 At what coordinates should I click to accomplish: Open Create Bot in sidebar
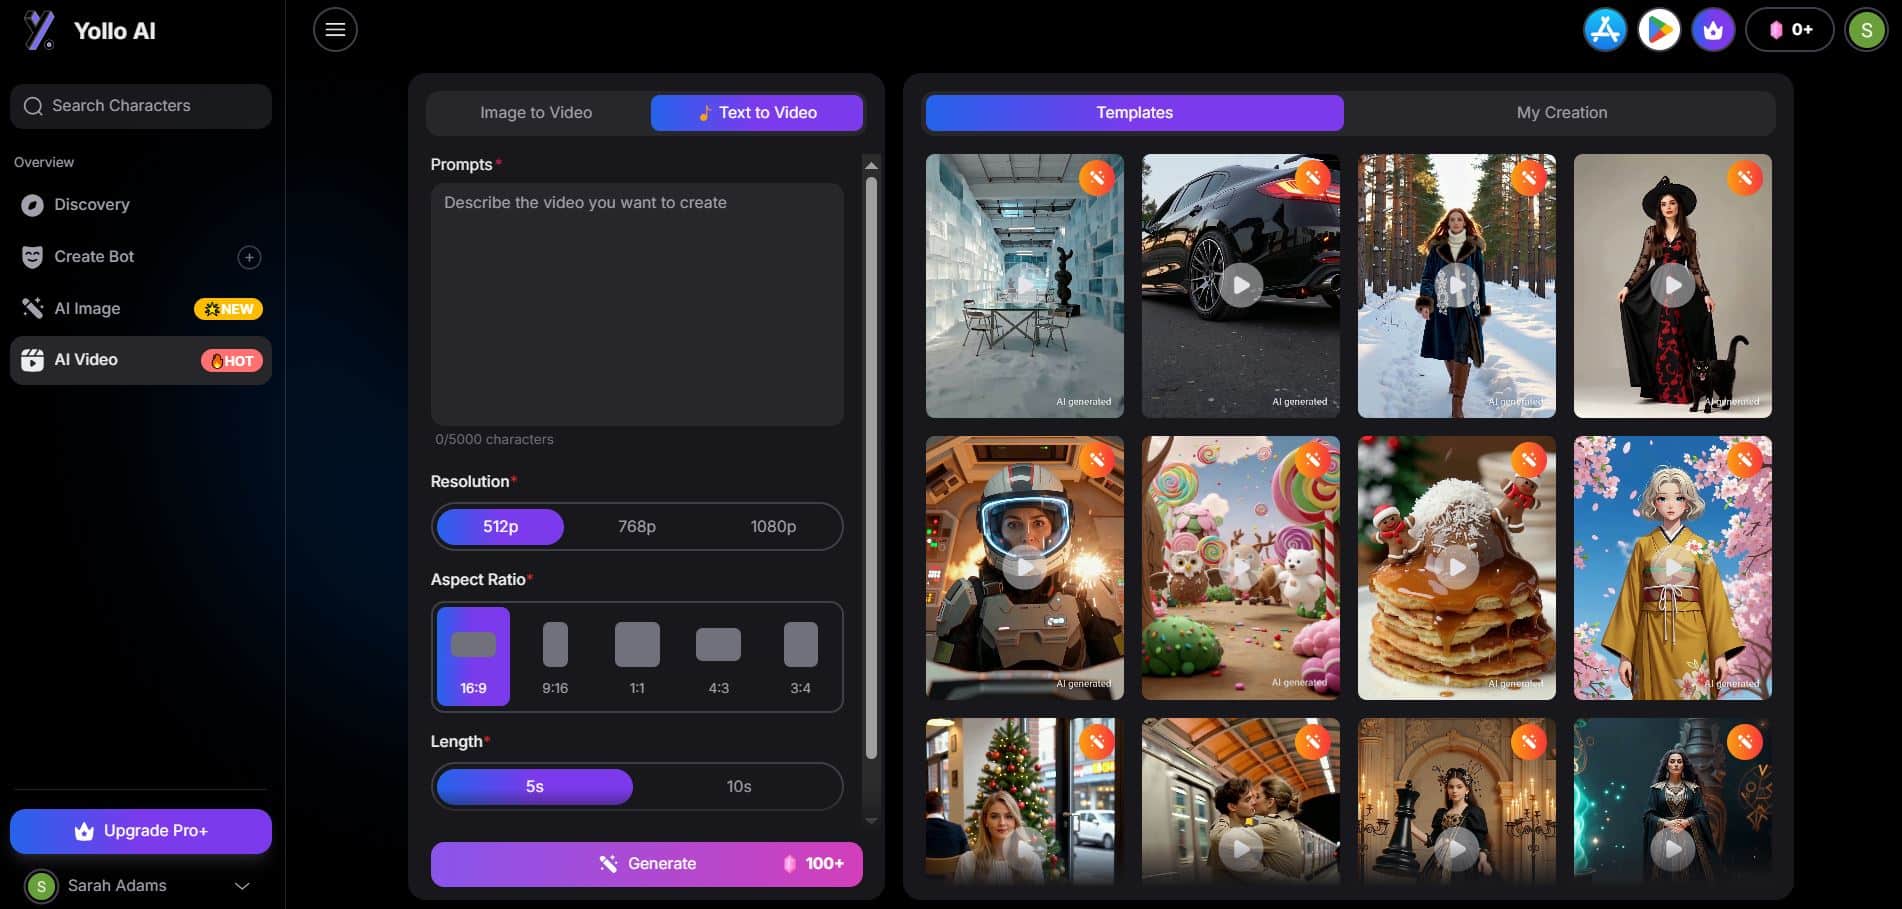[141, 257]
